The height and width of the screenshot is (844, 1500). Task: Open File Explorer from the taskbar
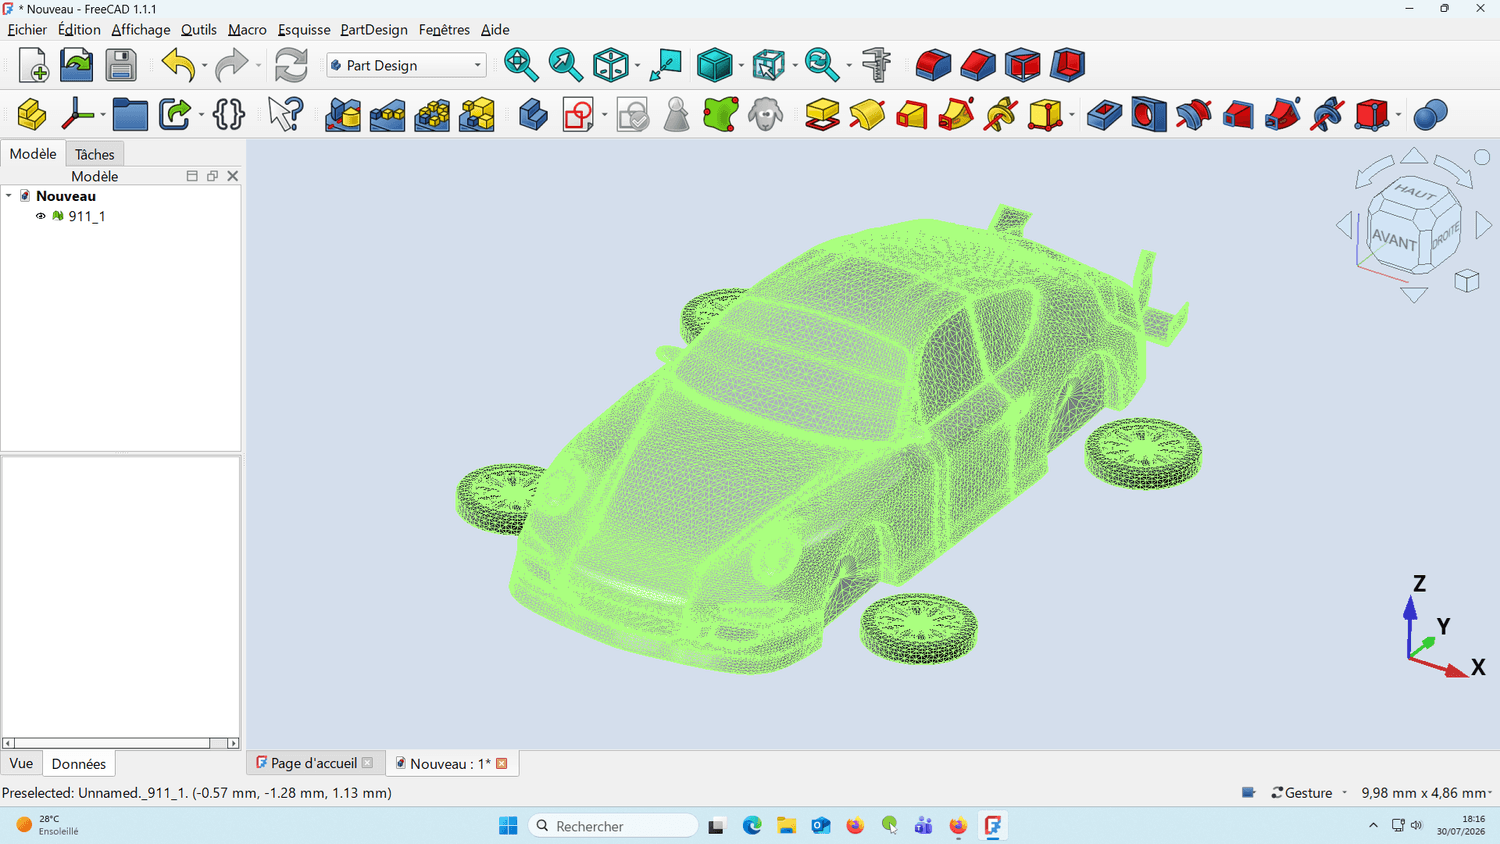(787, 826)
